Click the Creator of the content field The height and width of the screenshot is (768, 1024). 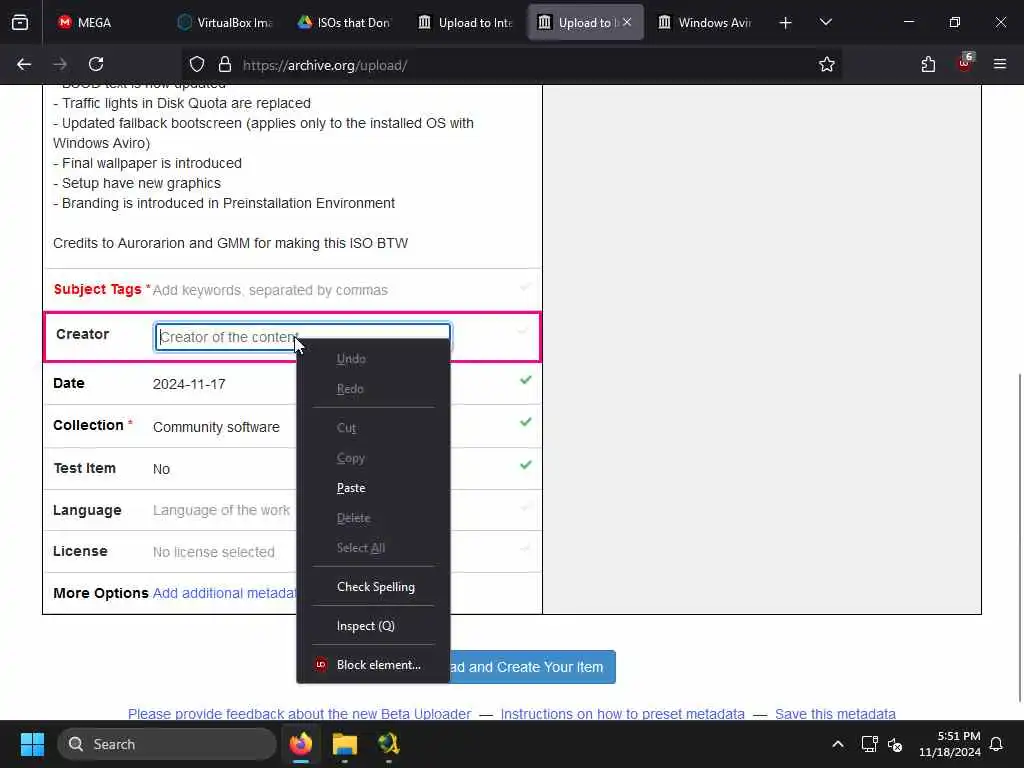pos(302,337)
